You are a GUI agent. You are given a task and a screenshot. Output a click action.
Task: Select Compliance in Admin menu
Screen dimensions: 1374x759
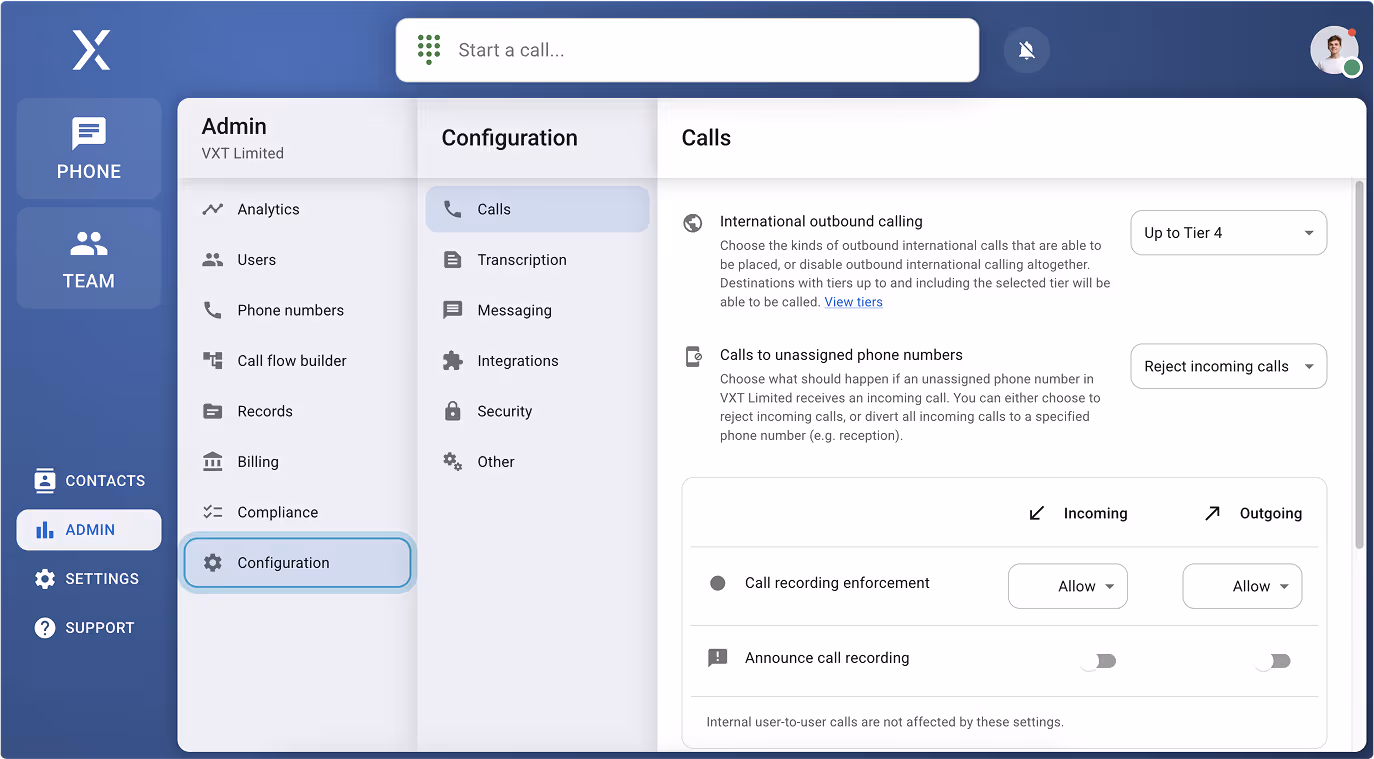point(297,512)
